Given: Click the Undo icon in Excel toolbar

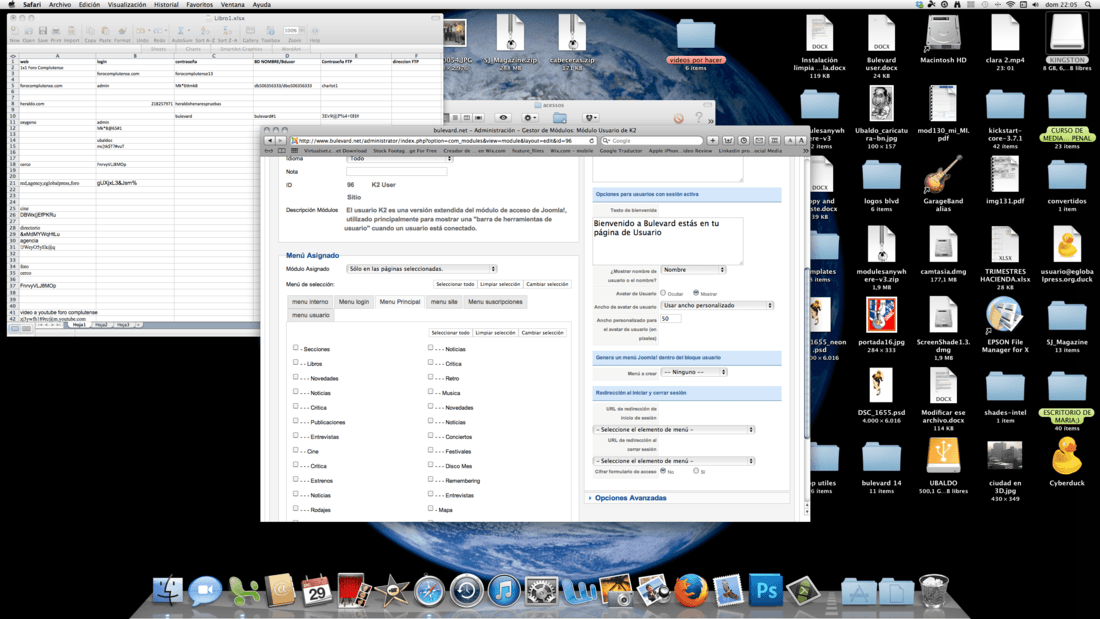Looking at the screenshot, I should click(142, 32).
